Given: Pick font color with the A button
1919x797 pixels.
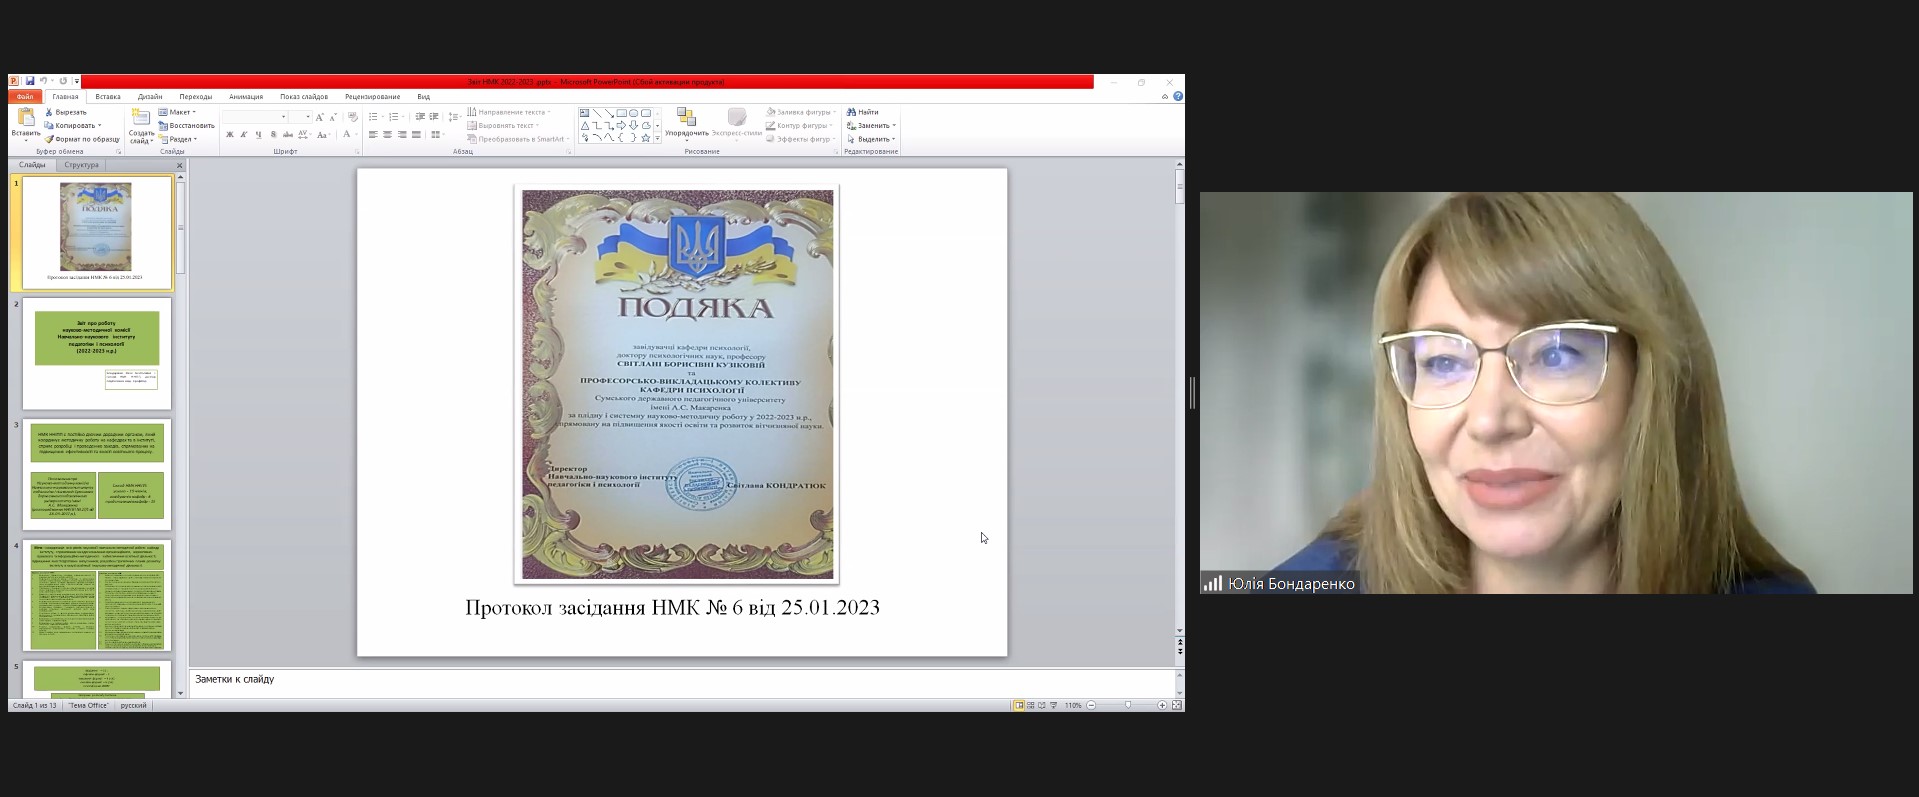Looking at the screenshot, I should click(x=347, y=135).
